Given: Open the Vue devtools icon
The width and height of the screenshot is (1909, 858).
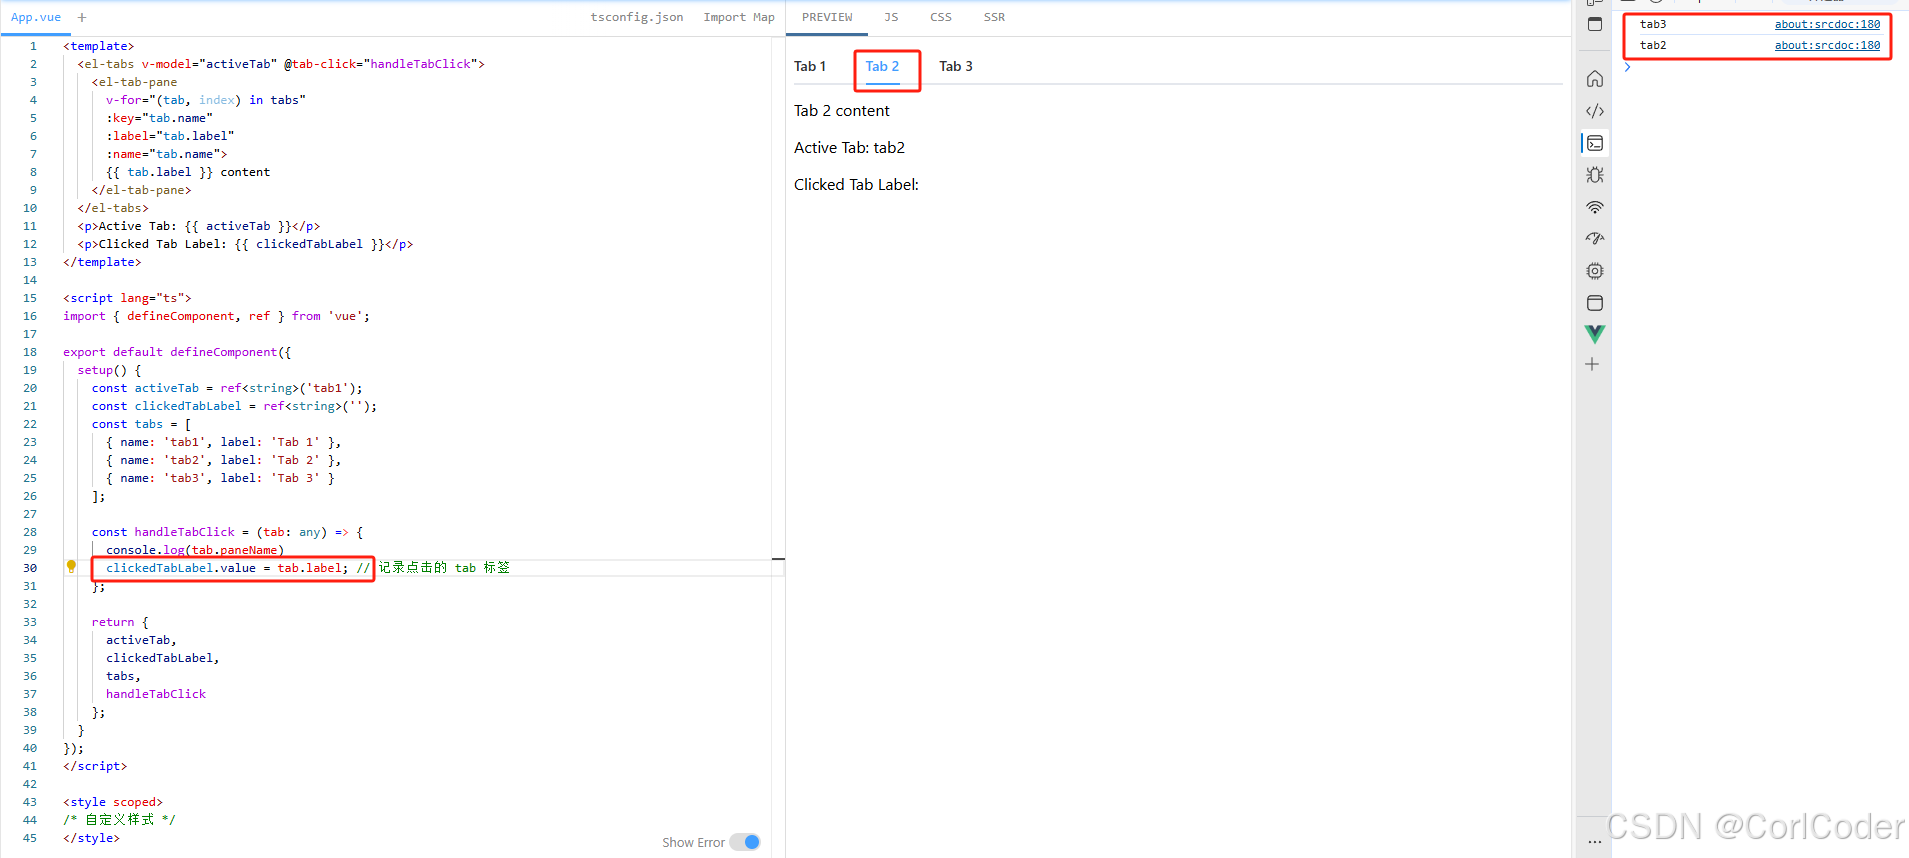Looking at the screenshot, I should click(x=1595, y=334).
